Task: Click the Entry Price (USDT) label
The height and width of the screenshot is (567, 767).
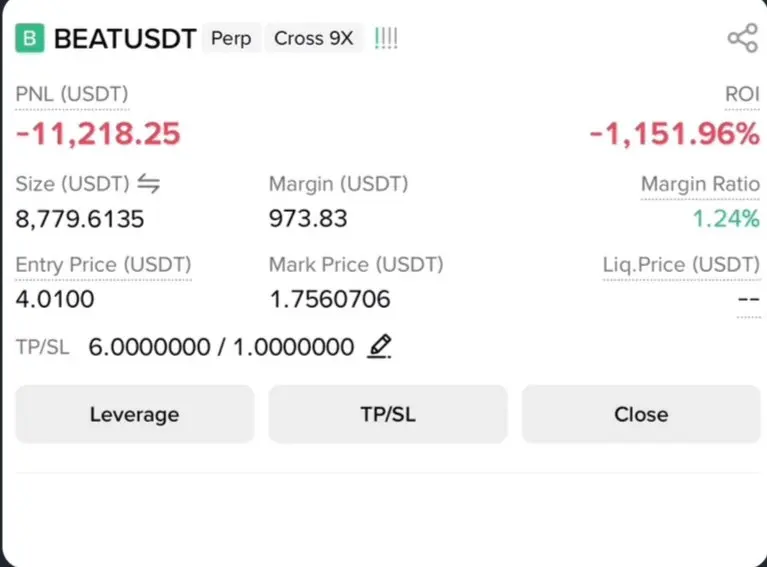Action: click(103, 265)
